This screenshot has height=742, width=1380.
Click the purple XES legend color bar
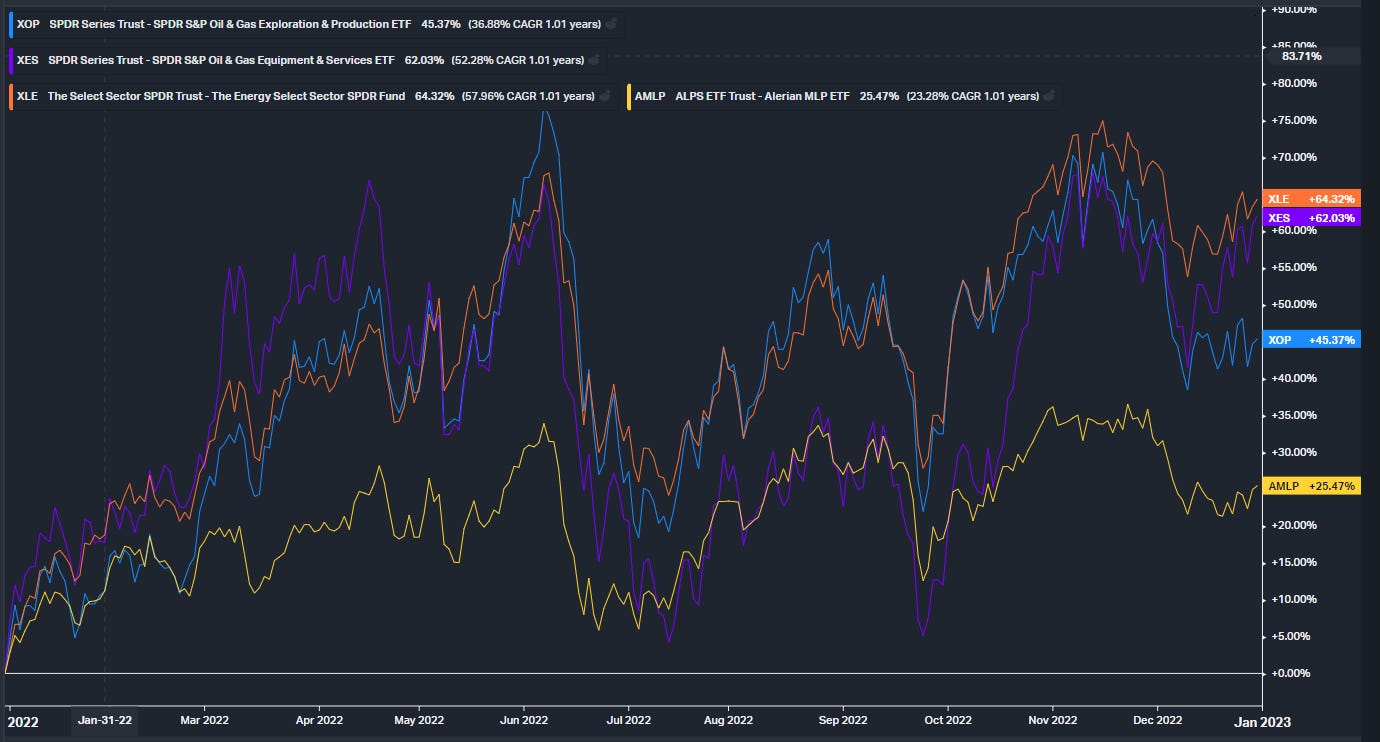point(10,60)
